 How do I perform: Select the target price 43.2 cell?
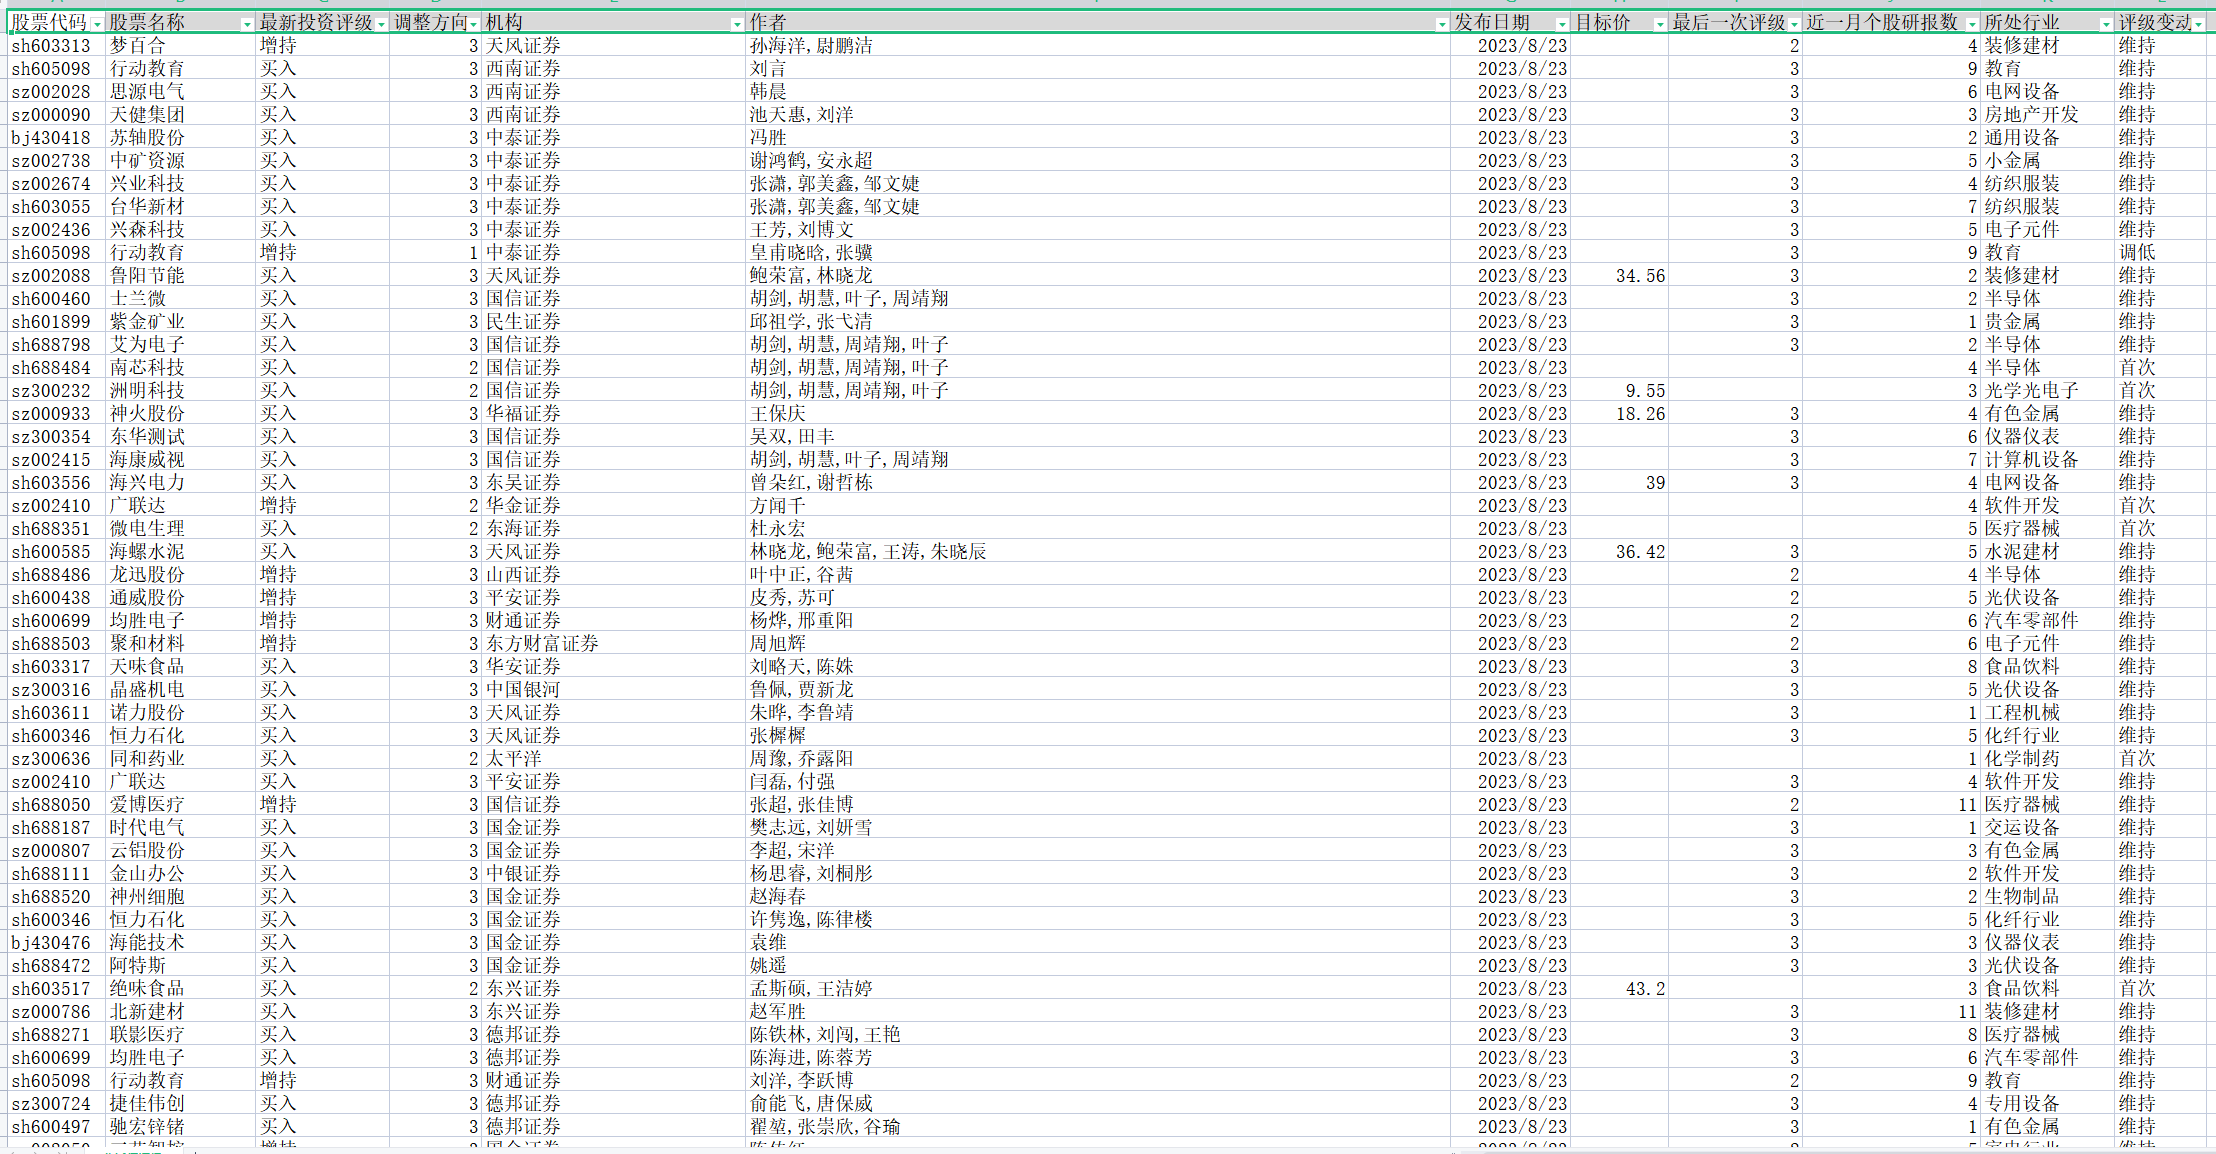[x=1619, y=989]
